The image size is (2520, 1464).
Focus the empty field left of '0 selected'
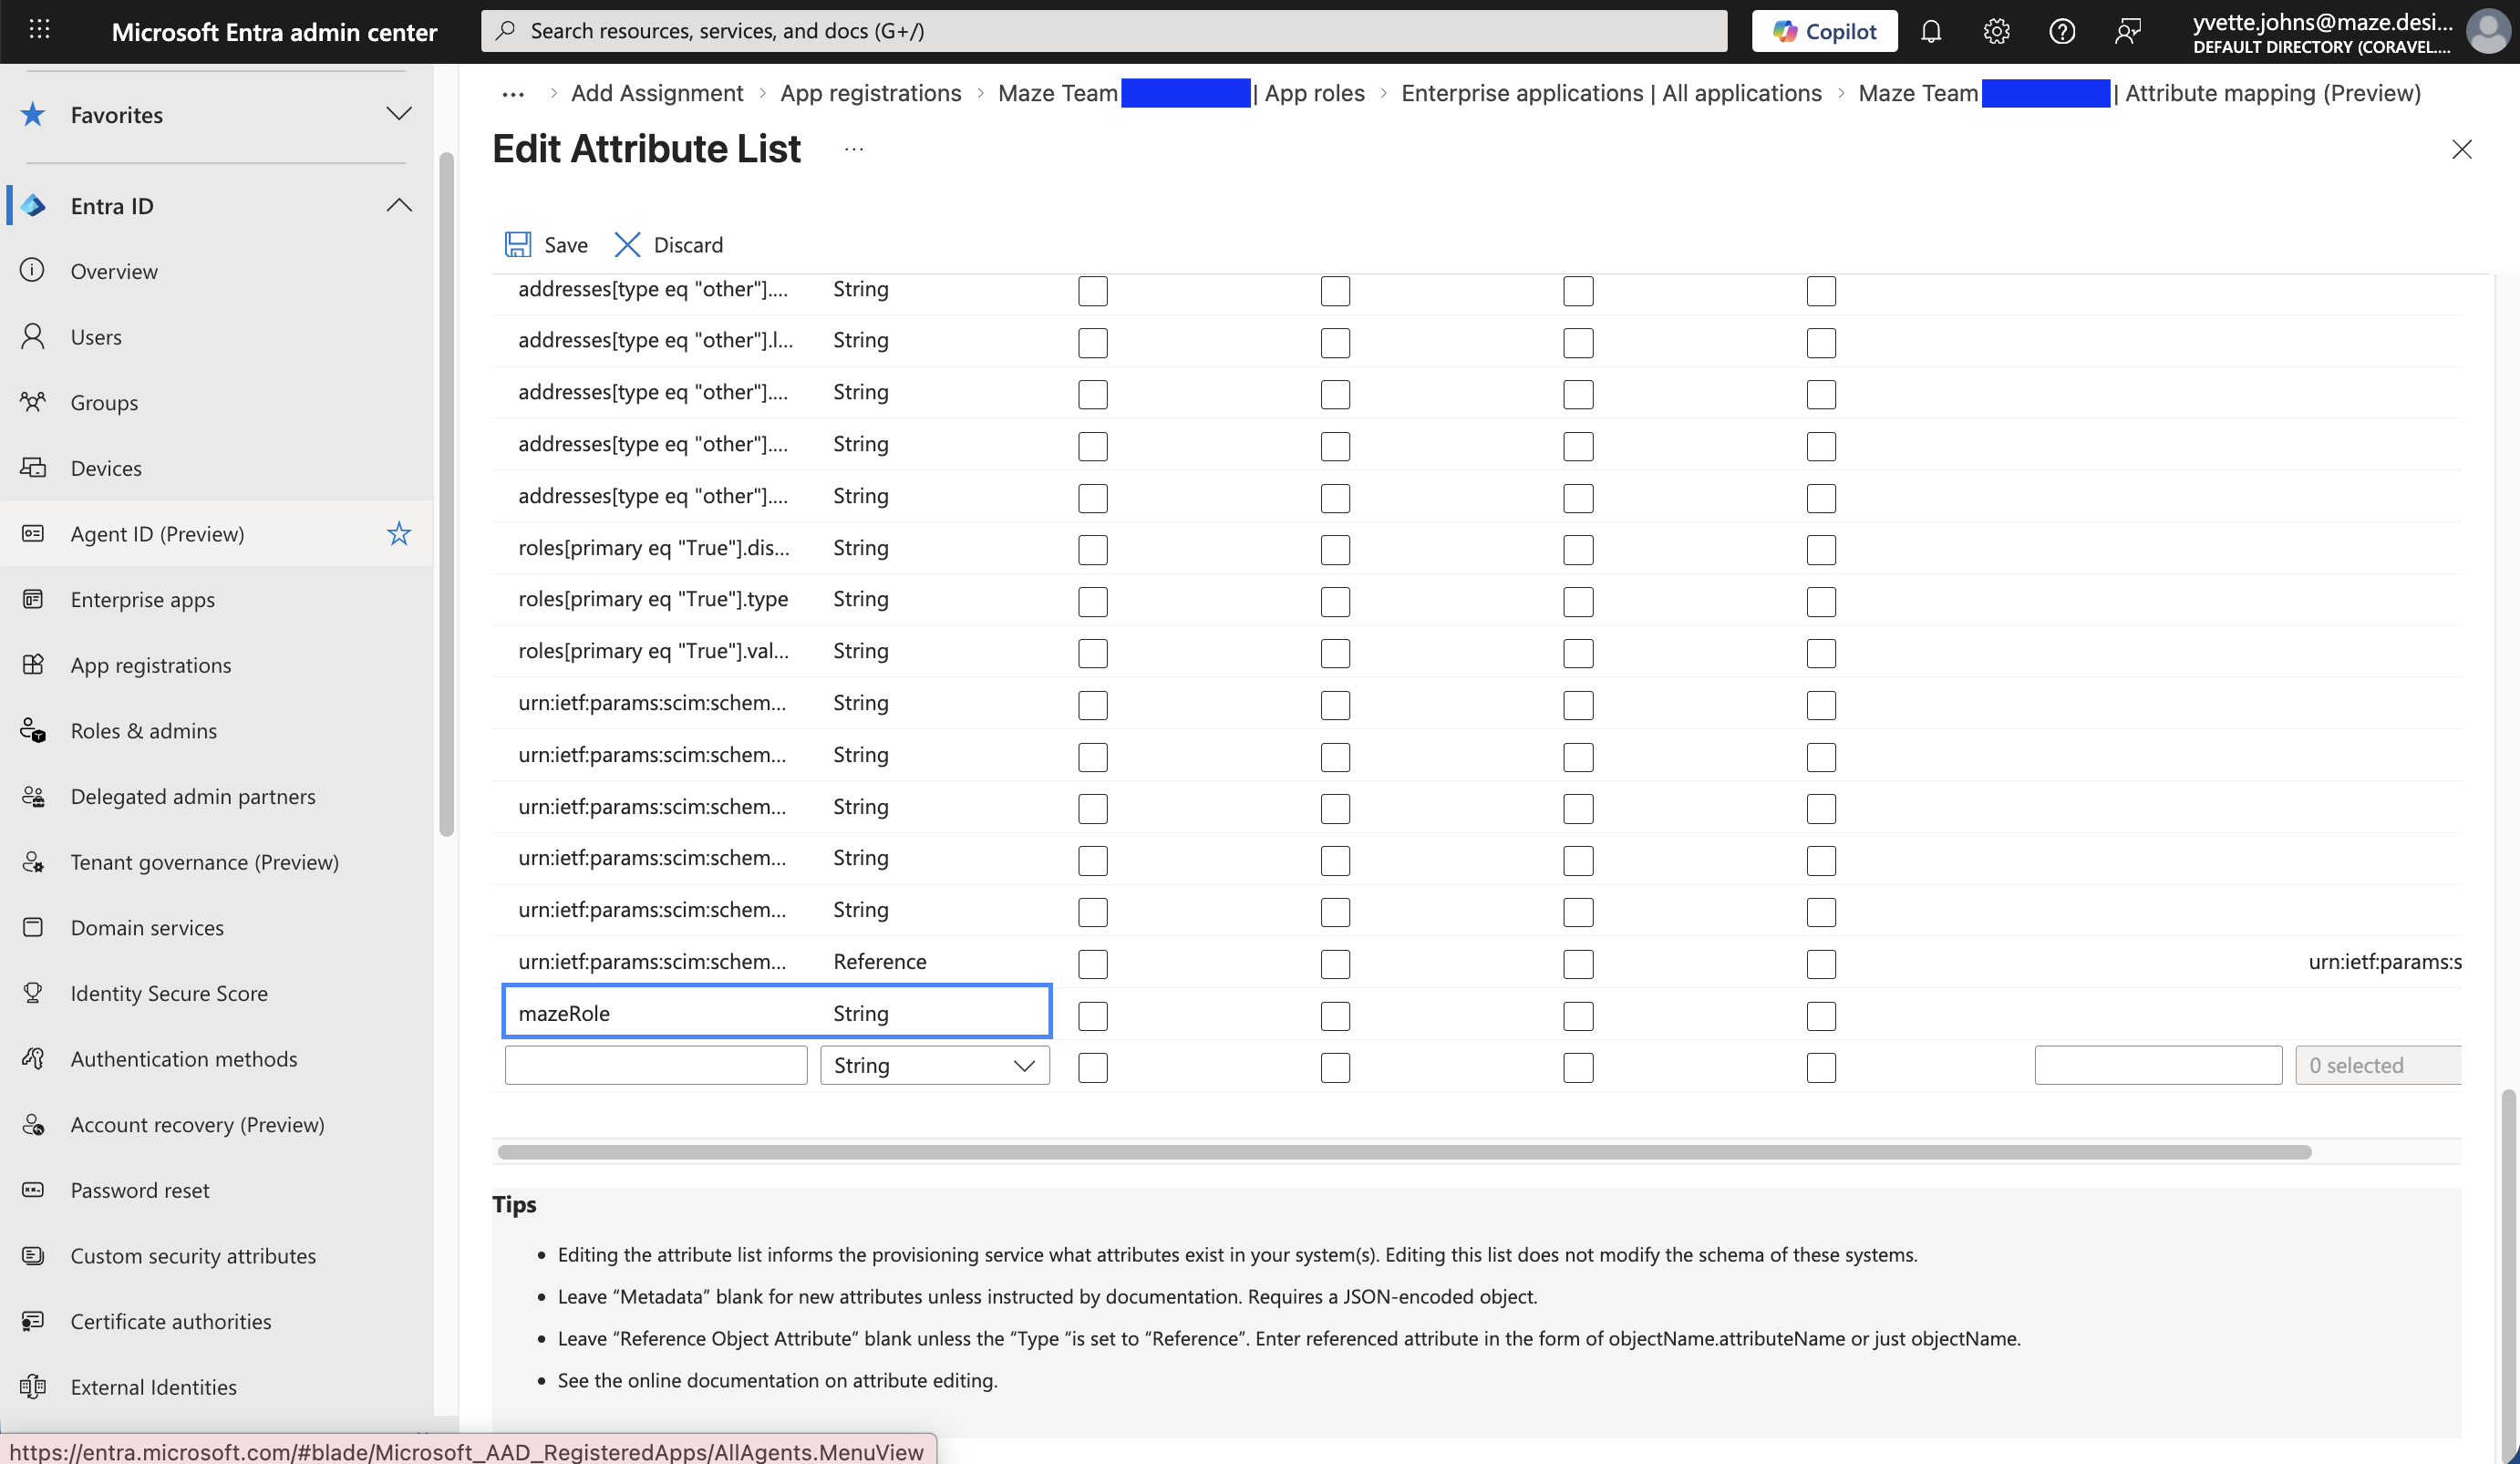pyautogui.click(x=2158, y=1065)
